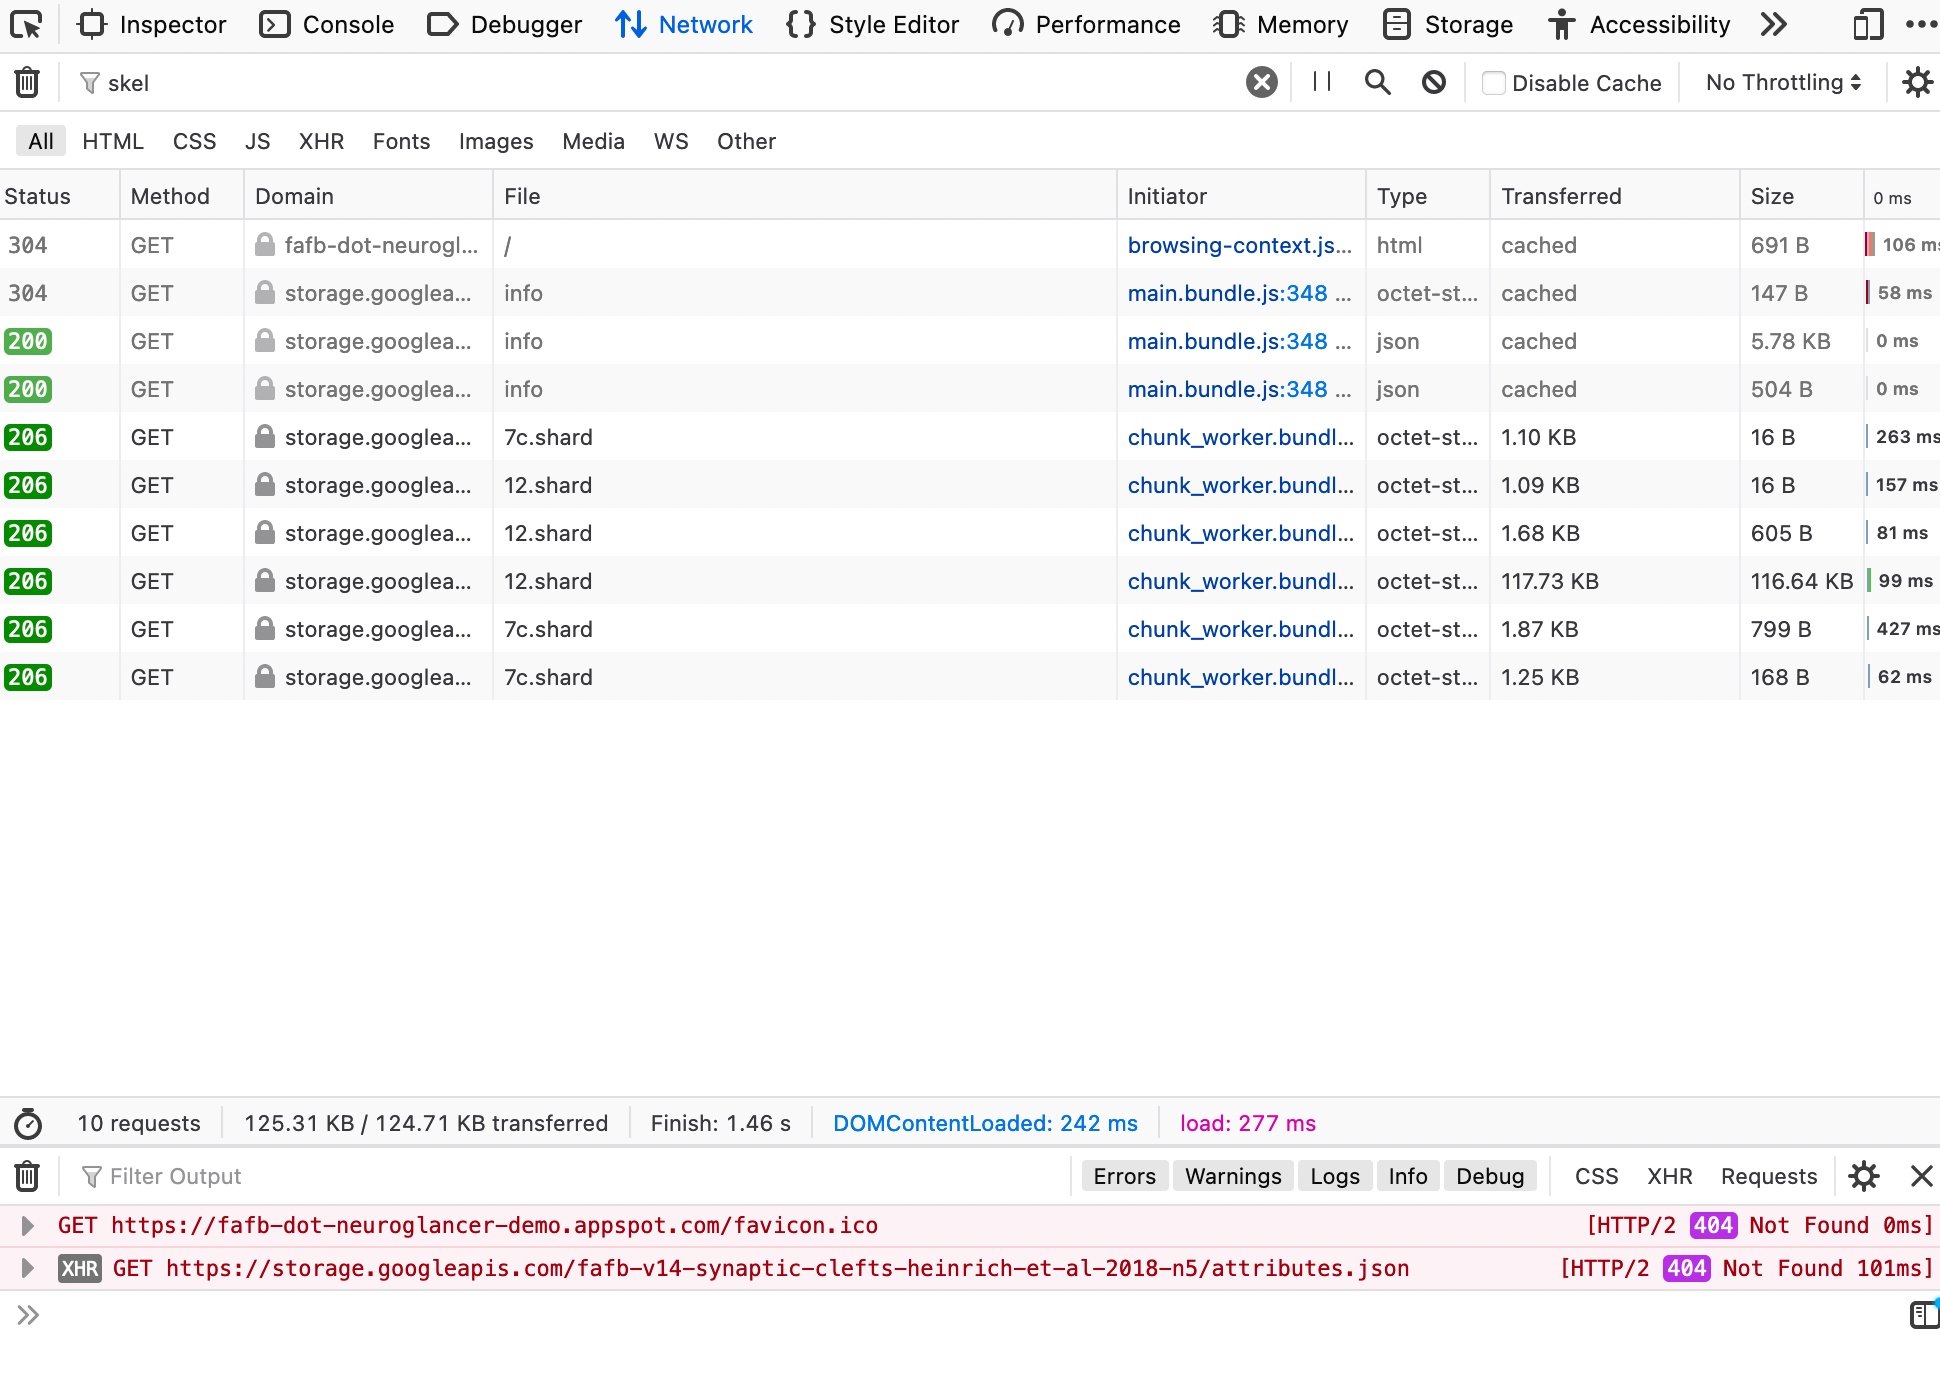Open the chunk_worker.bundle initiator link
Image resolution: width=1940 pixels, height=1390 pixels.
[x=1240, y=437]
